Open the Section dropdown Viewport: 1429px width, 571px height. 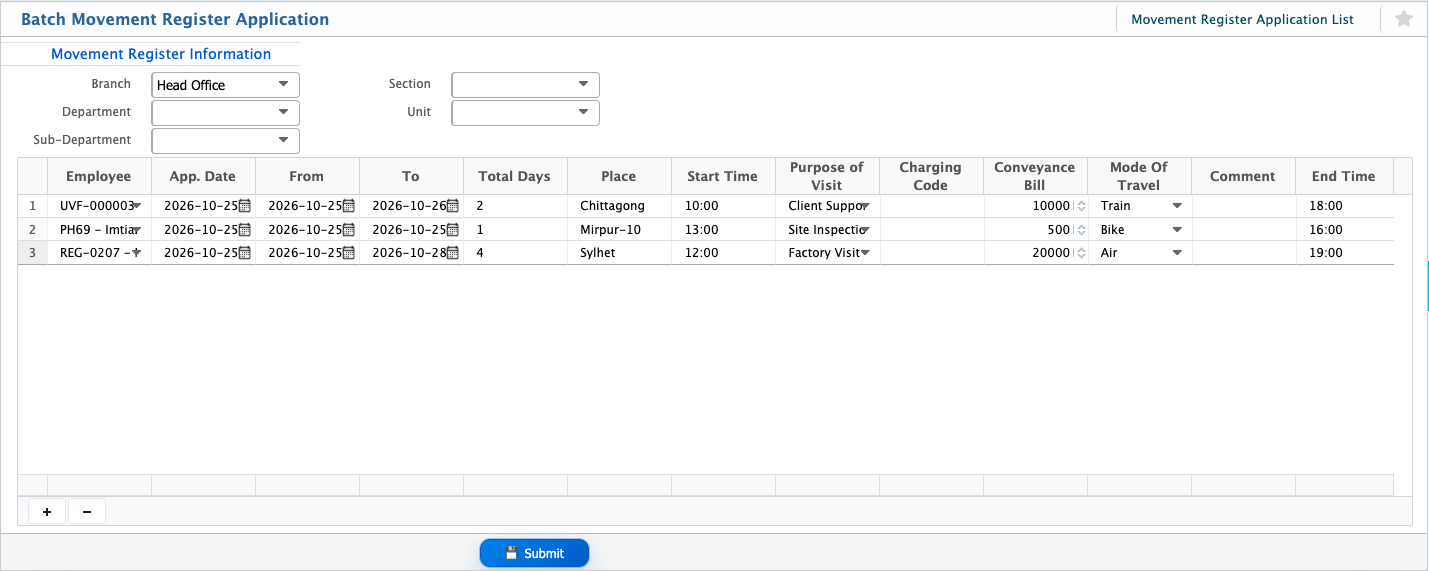[x=526, y=85]
